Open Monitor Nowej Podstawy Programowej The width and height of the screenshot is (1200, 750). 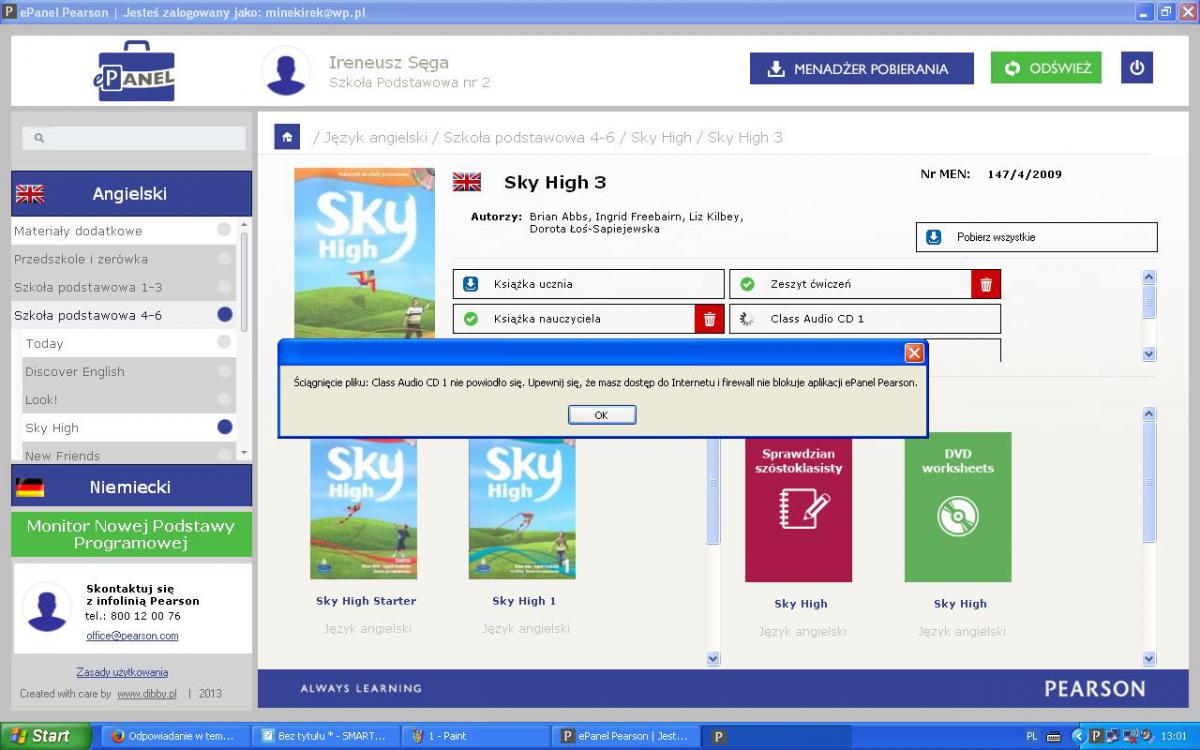(131, 534)
